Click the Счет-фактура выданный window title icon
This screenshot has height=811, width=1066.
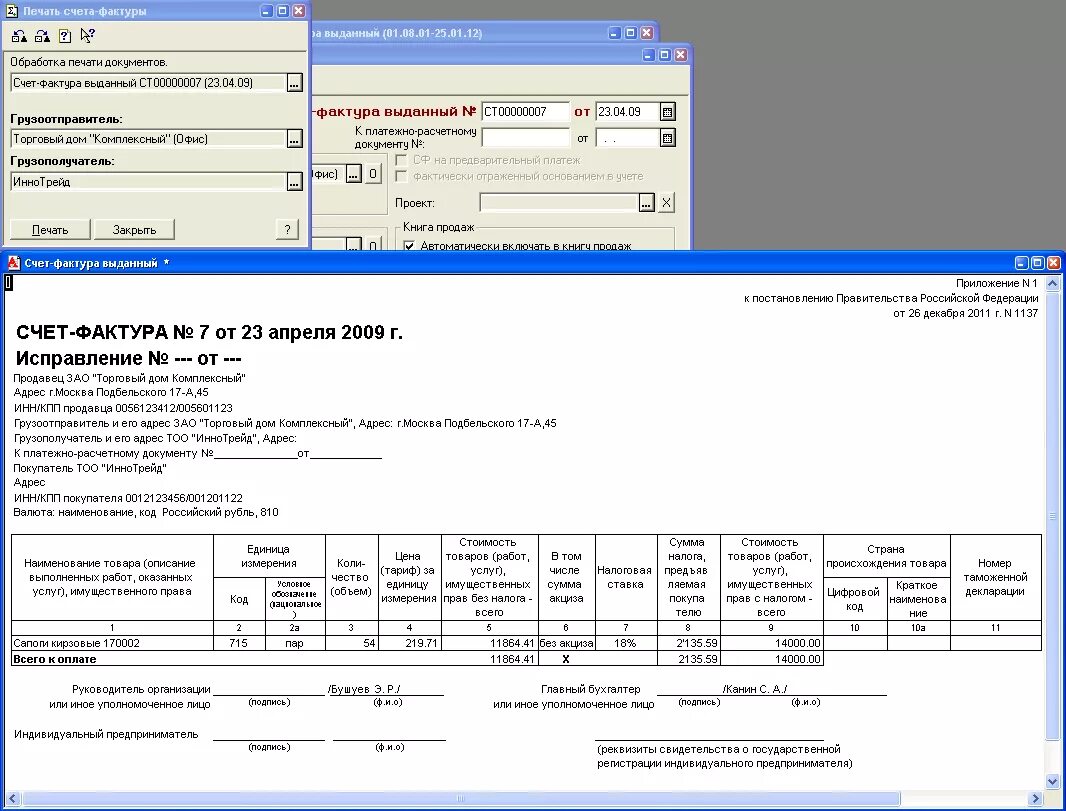[x=14, y=263]
